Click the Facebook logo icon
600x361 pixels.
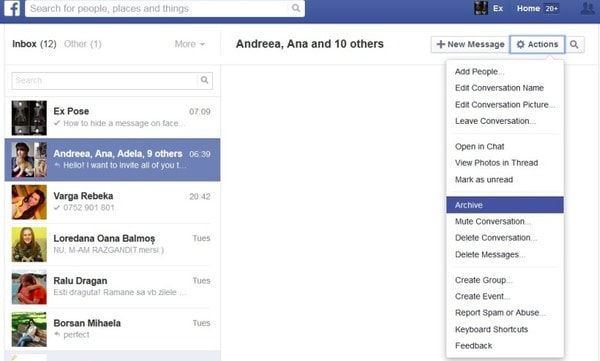(12, 8)
